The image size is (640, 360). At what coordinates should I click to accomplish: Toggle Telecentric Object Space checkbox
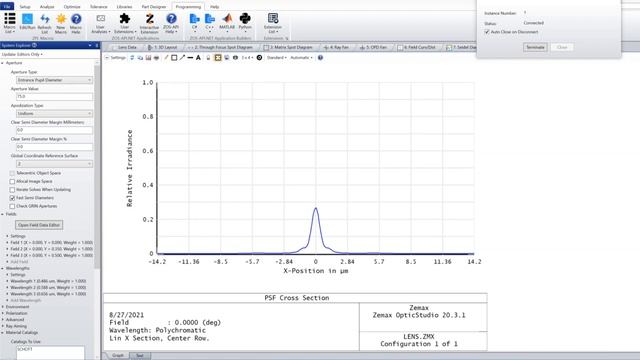click(12, 173)
